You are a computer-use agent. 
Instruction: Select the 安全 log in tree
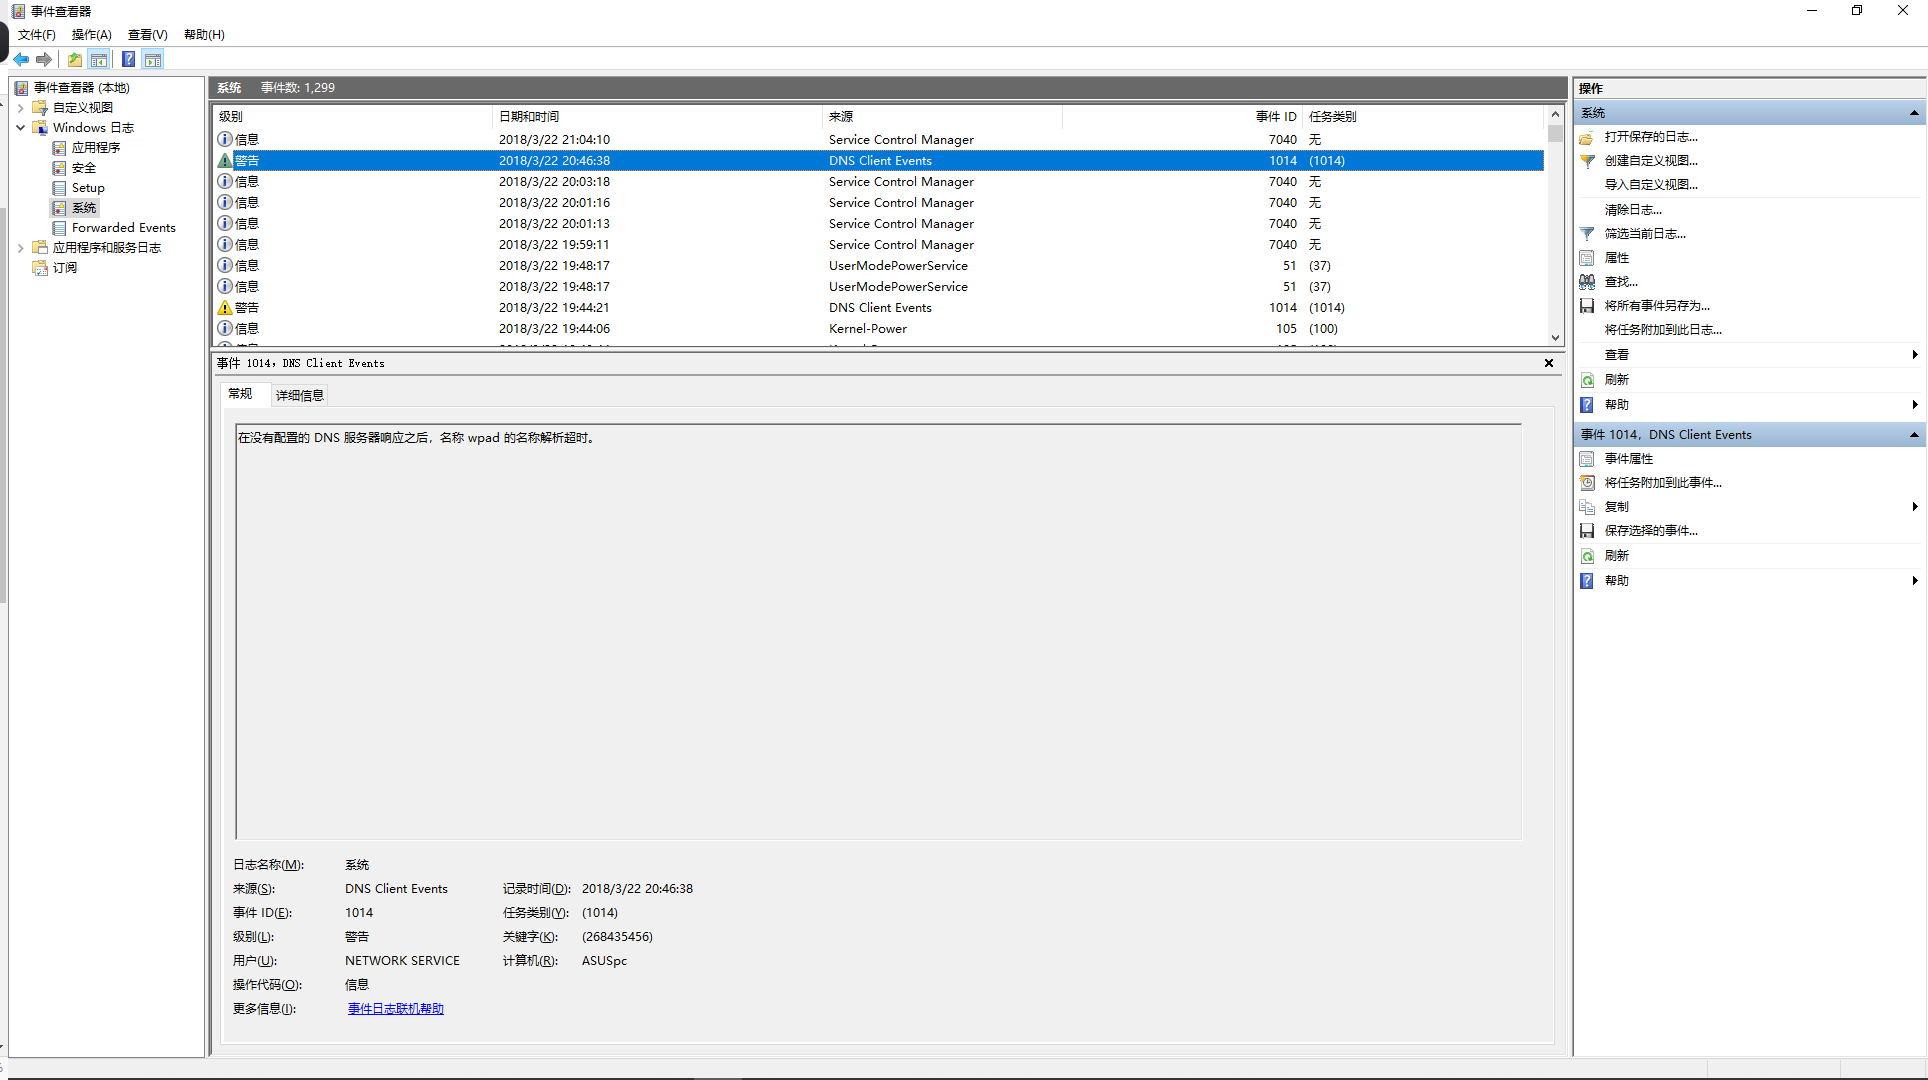pos(84,168)
